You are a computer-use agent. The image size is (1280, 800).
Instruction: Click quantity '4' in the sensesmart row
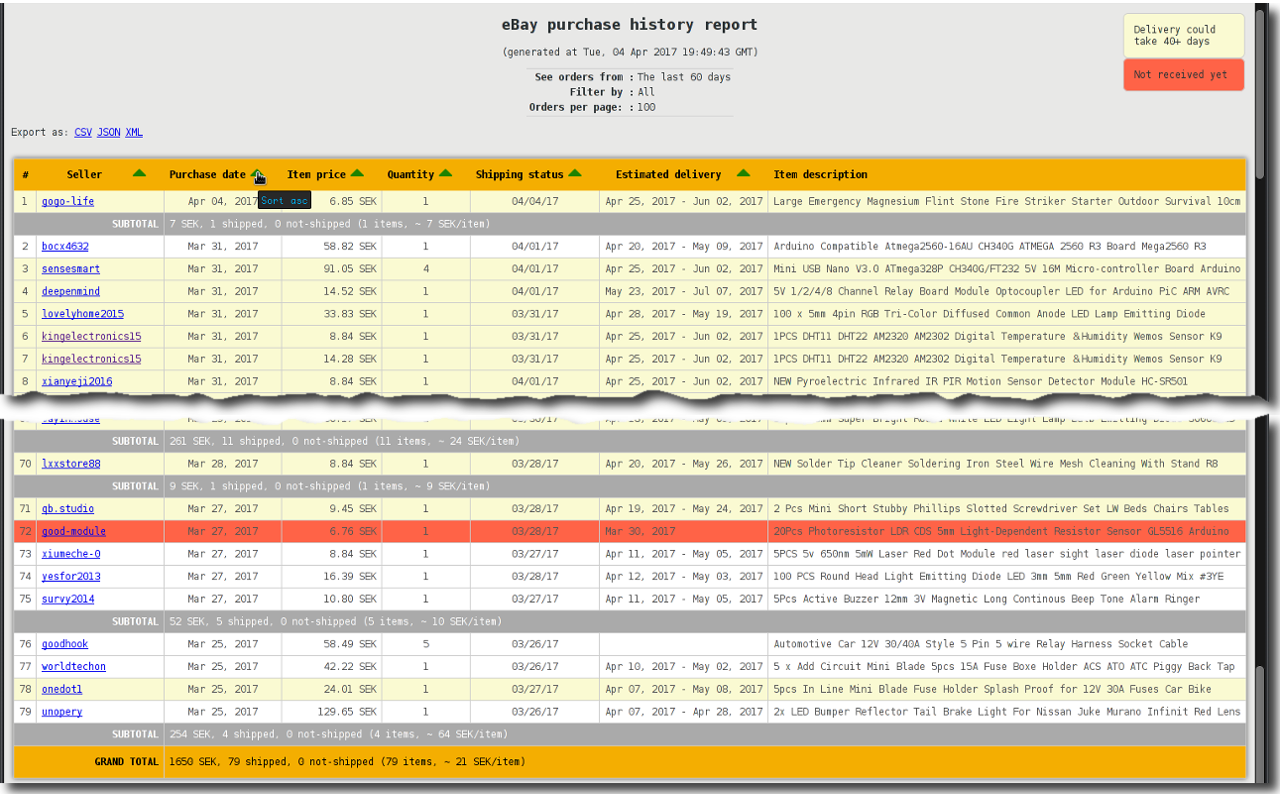[425, 269]
